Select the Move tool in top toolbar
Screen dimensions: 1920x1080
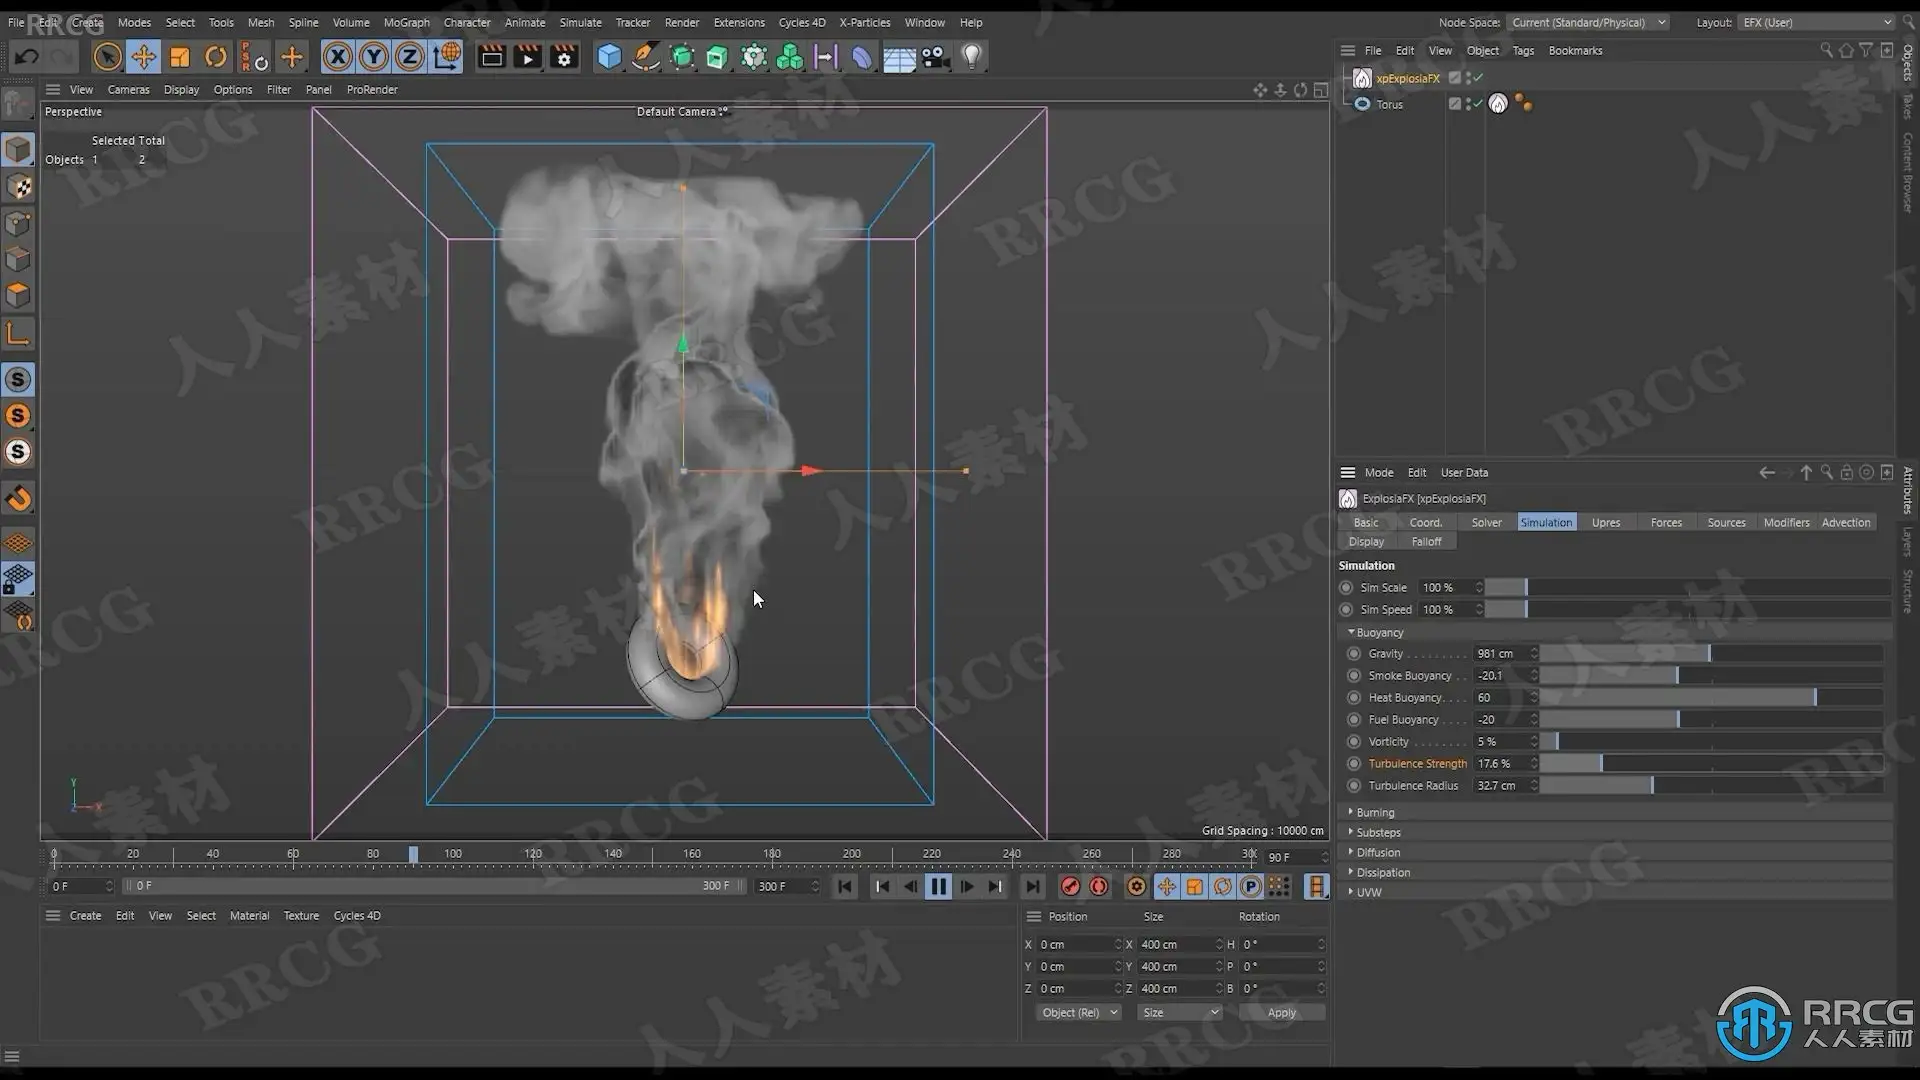pos(143,57)
